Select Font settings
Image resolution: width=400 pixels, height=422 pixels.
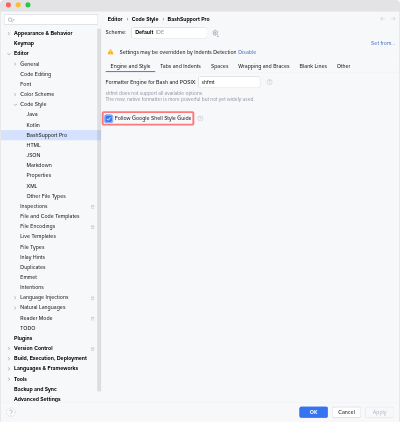pos(25,84)
